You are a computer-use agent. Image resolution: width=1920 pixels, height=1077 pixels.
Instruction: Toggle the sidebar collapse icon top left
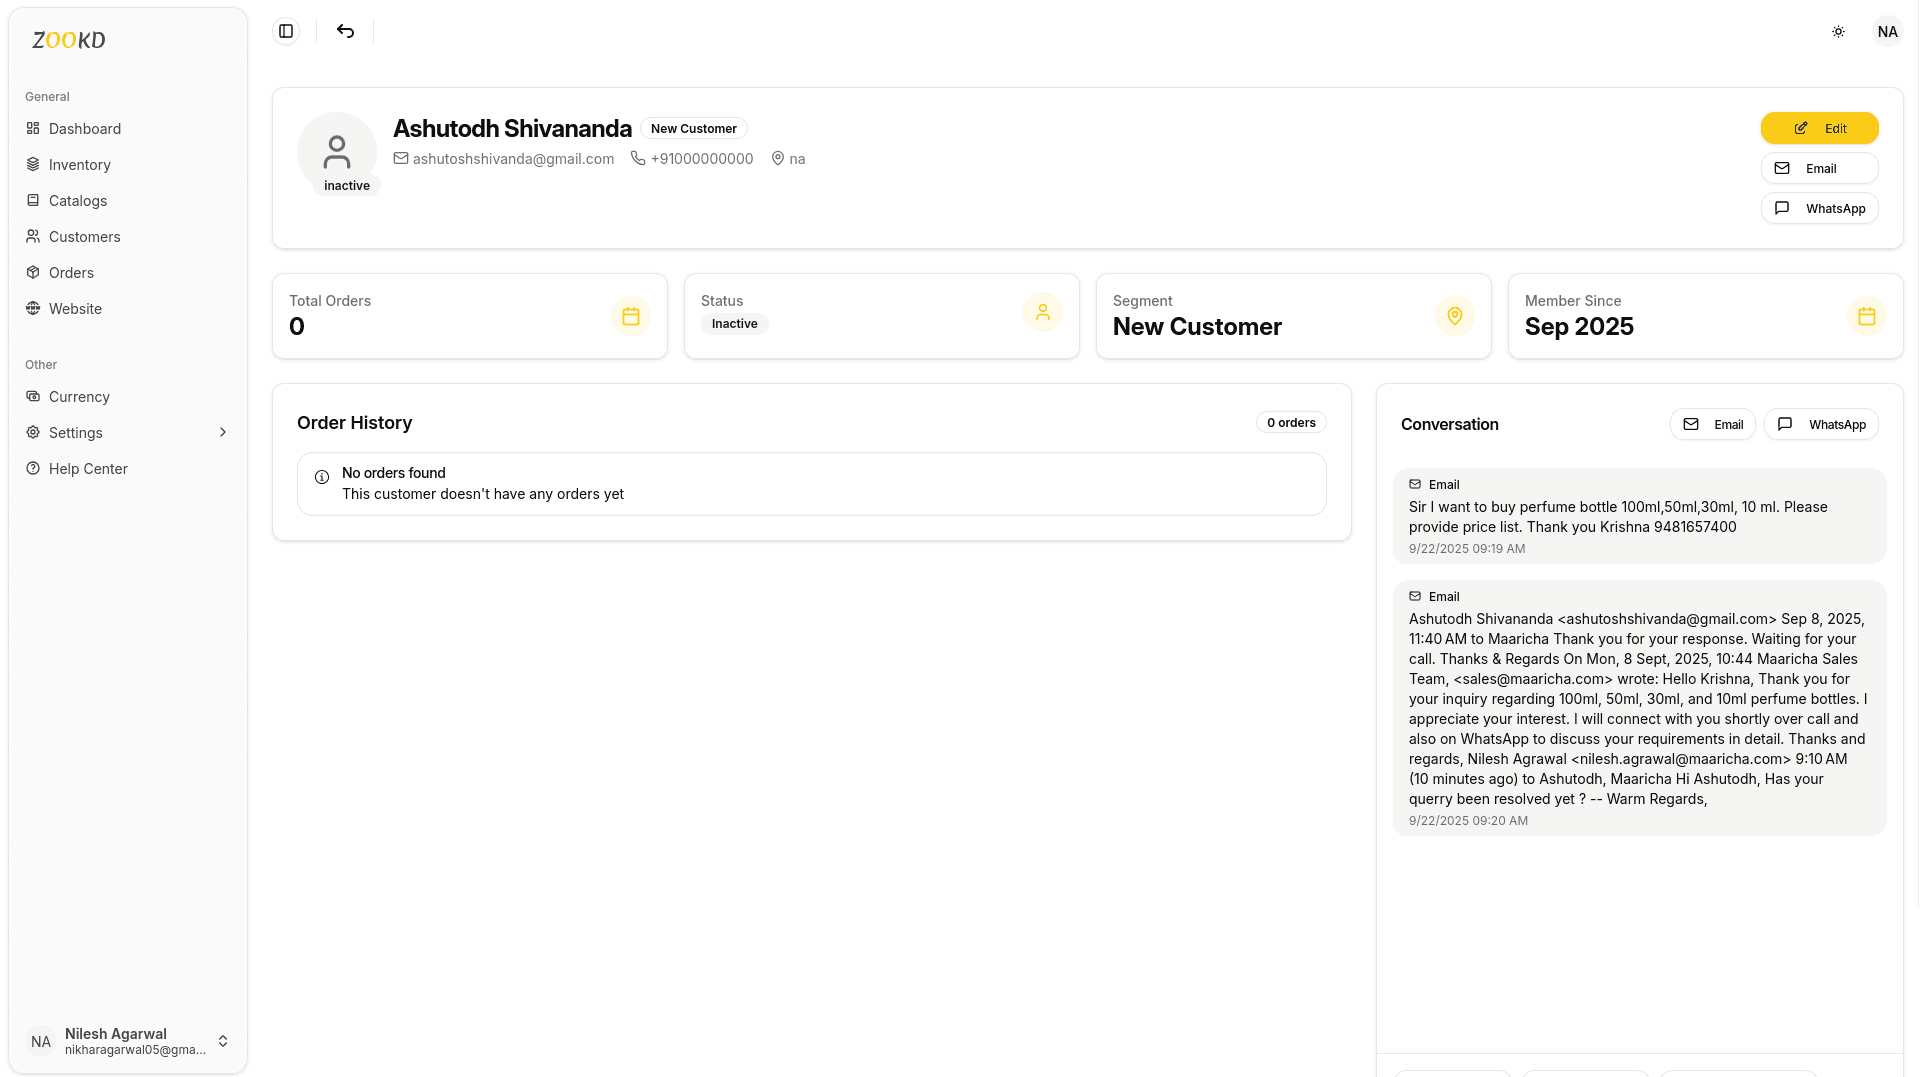[x=285, y=31]
